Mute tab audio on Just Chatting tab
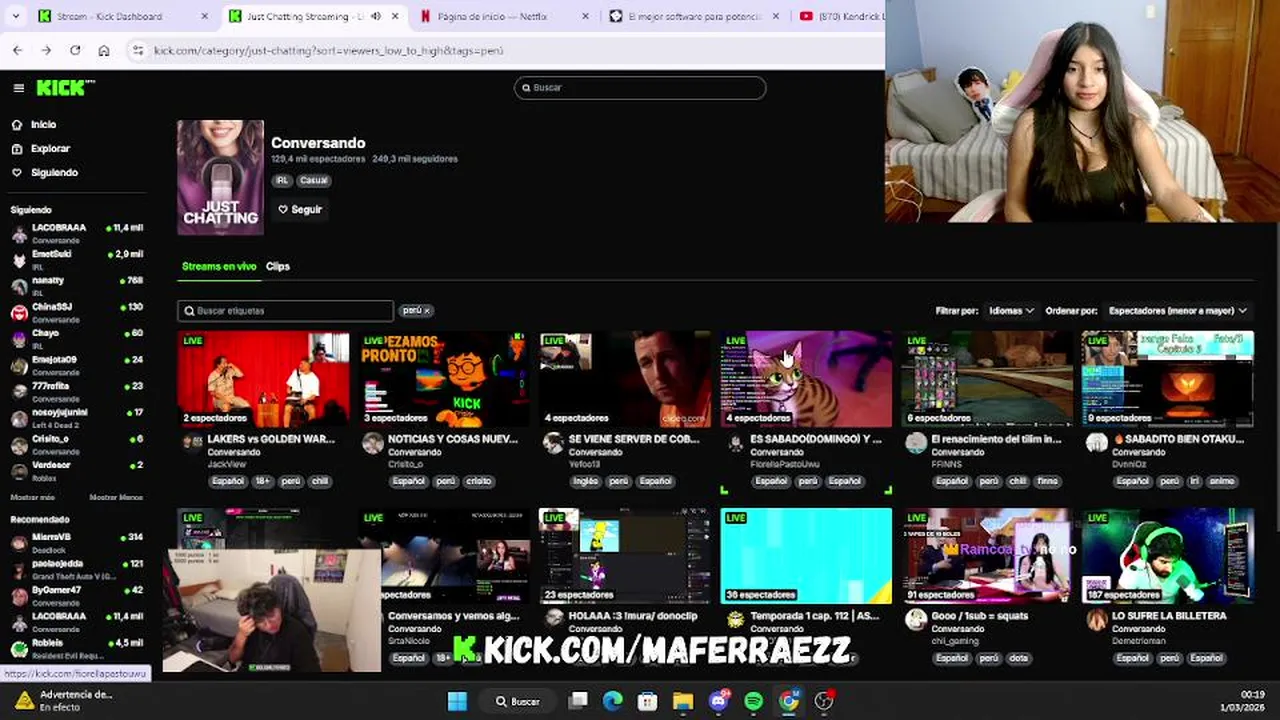Screen dimensions: 1280x720 [375, 16]
